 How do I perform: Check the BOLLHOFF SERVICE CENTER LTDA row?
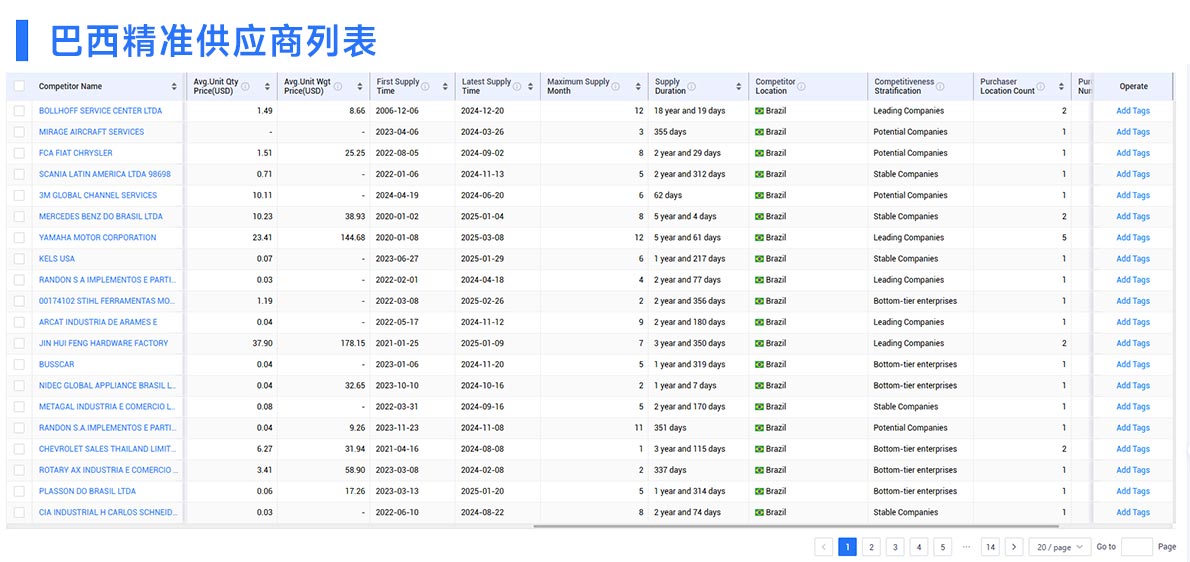click(19, 111)
